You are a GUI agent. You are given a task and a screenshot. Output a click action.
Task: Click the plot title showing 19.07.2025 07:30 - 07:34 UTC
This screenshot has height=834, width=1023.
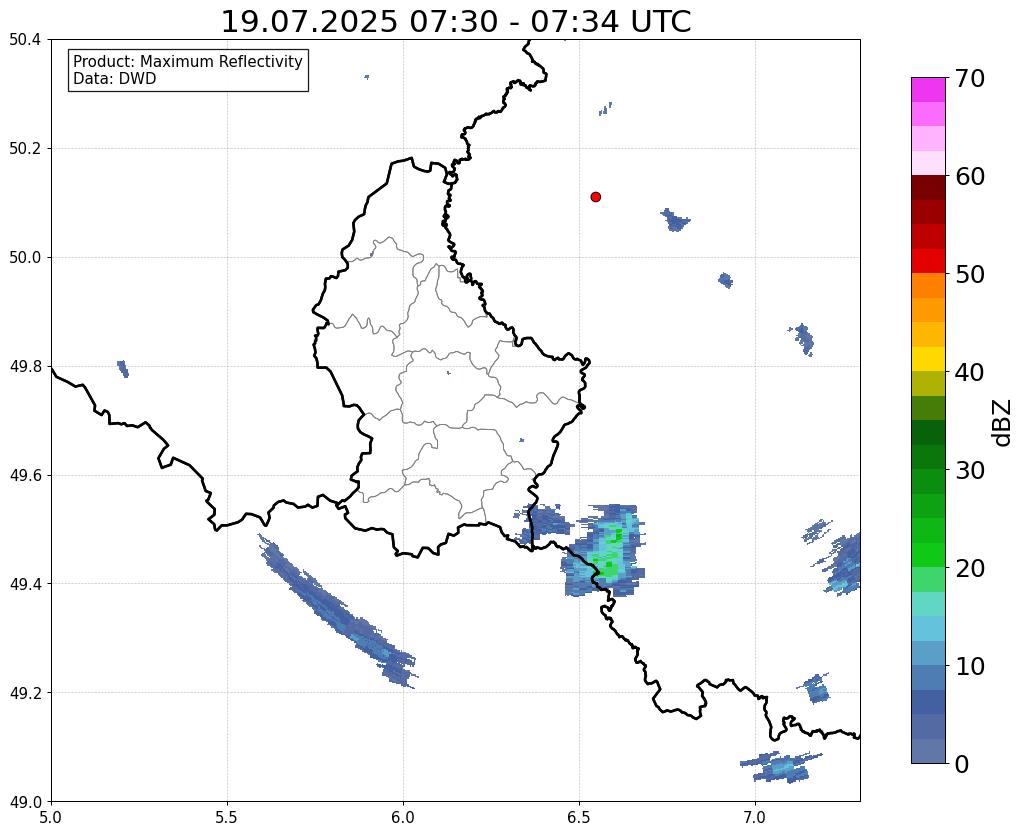point(456,22)
